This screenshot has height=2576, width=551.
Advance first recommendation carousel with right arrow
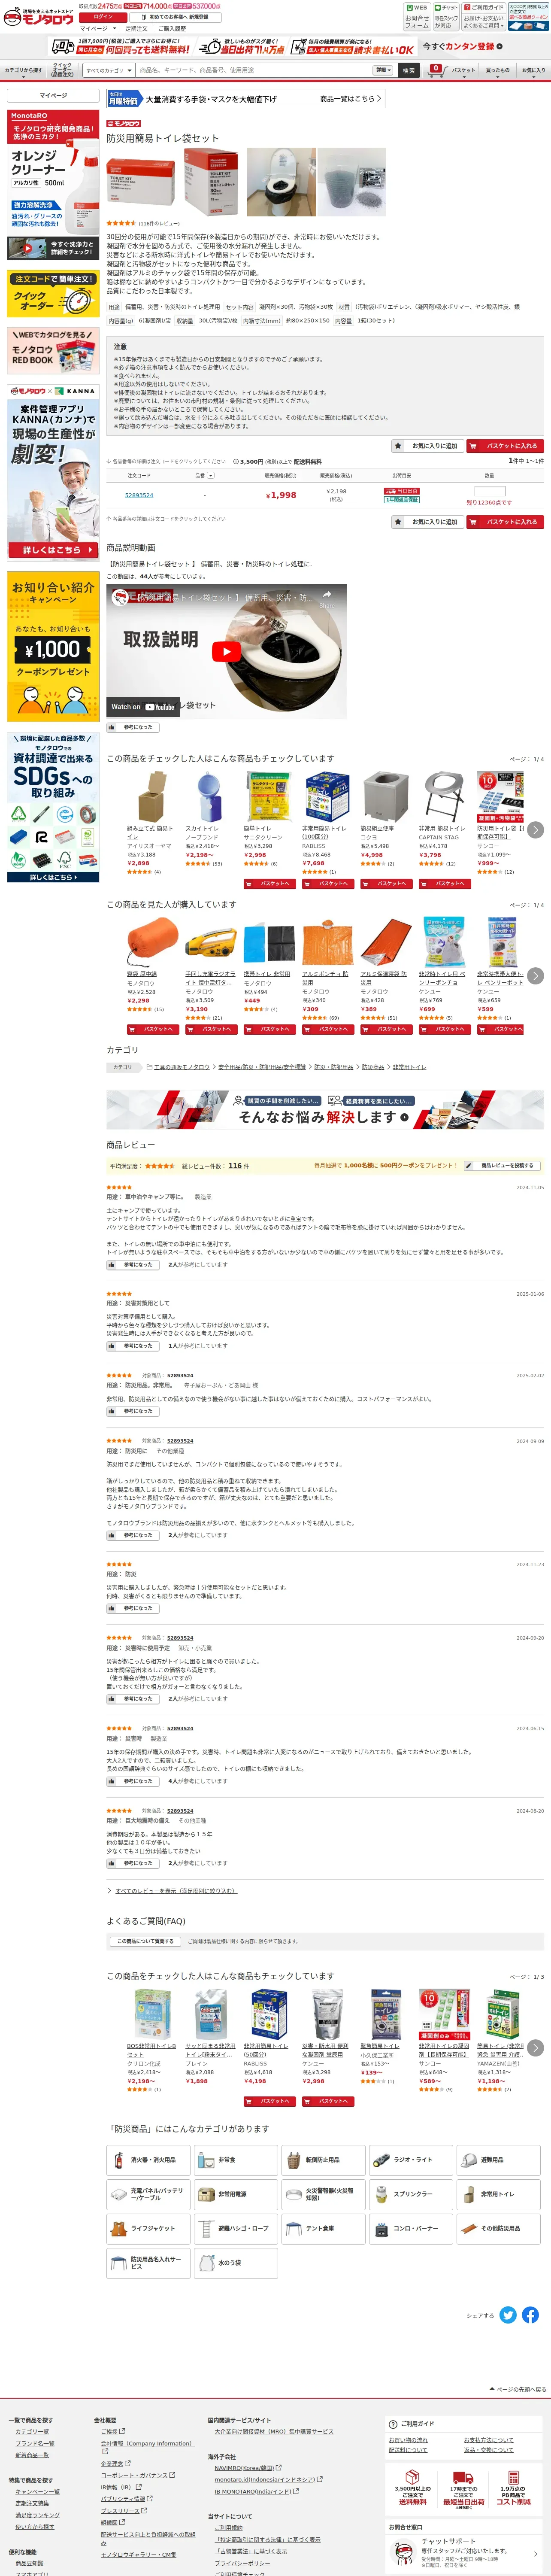coord(536,830)
